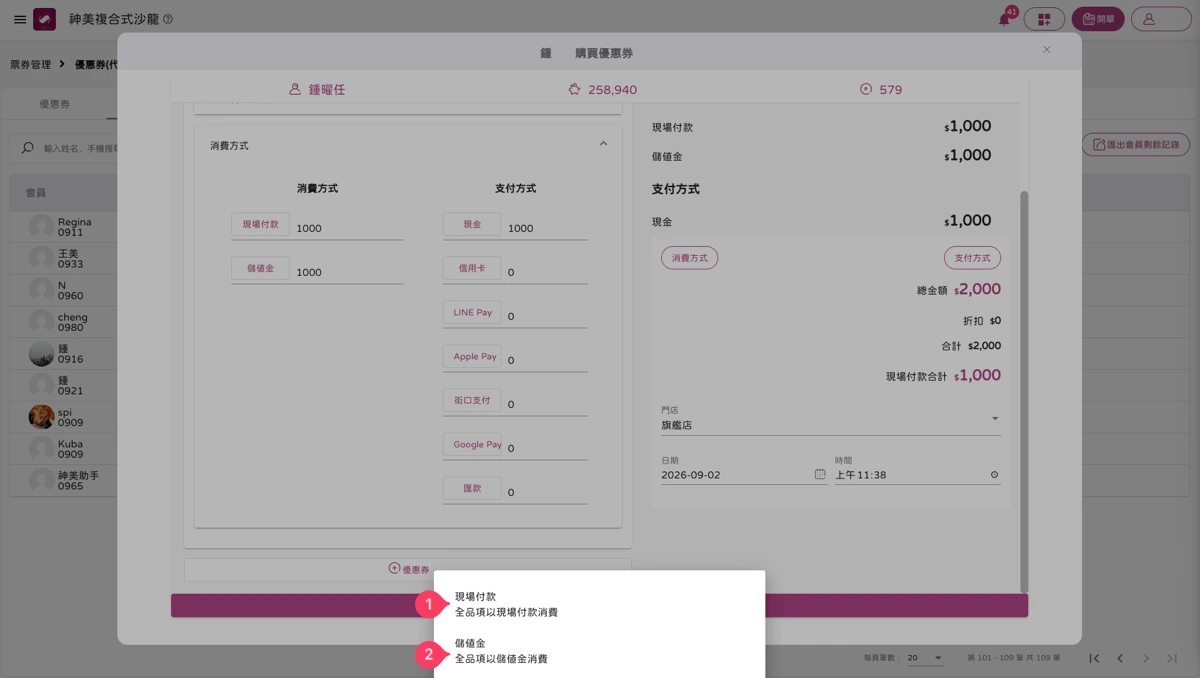Jump to the first page of results
Image resolution: width=1200 pixels, height=678 pixels.
[1094, 658]
